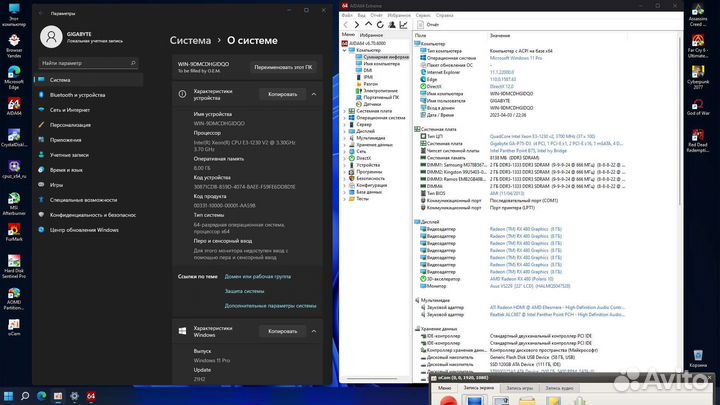Copy Windows specs with lower Копировать button
Image resolution: width=720 pixels, height=405 pixels.
coord(282,331)
